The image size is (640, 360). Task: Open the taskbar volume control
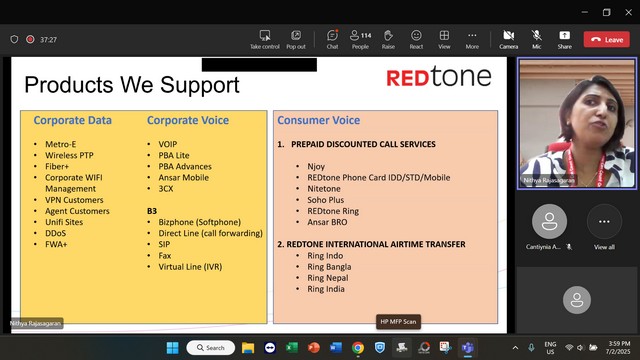[580, 348]
